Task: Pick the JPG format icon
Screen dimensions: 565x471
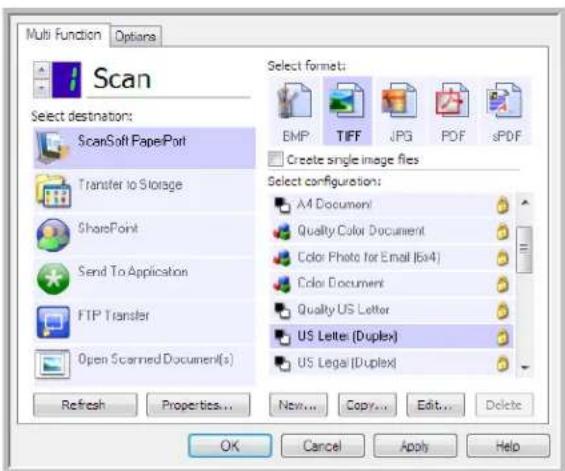Action: pos(399,101)
